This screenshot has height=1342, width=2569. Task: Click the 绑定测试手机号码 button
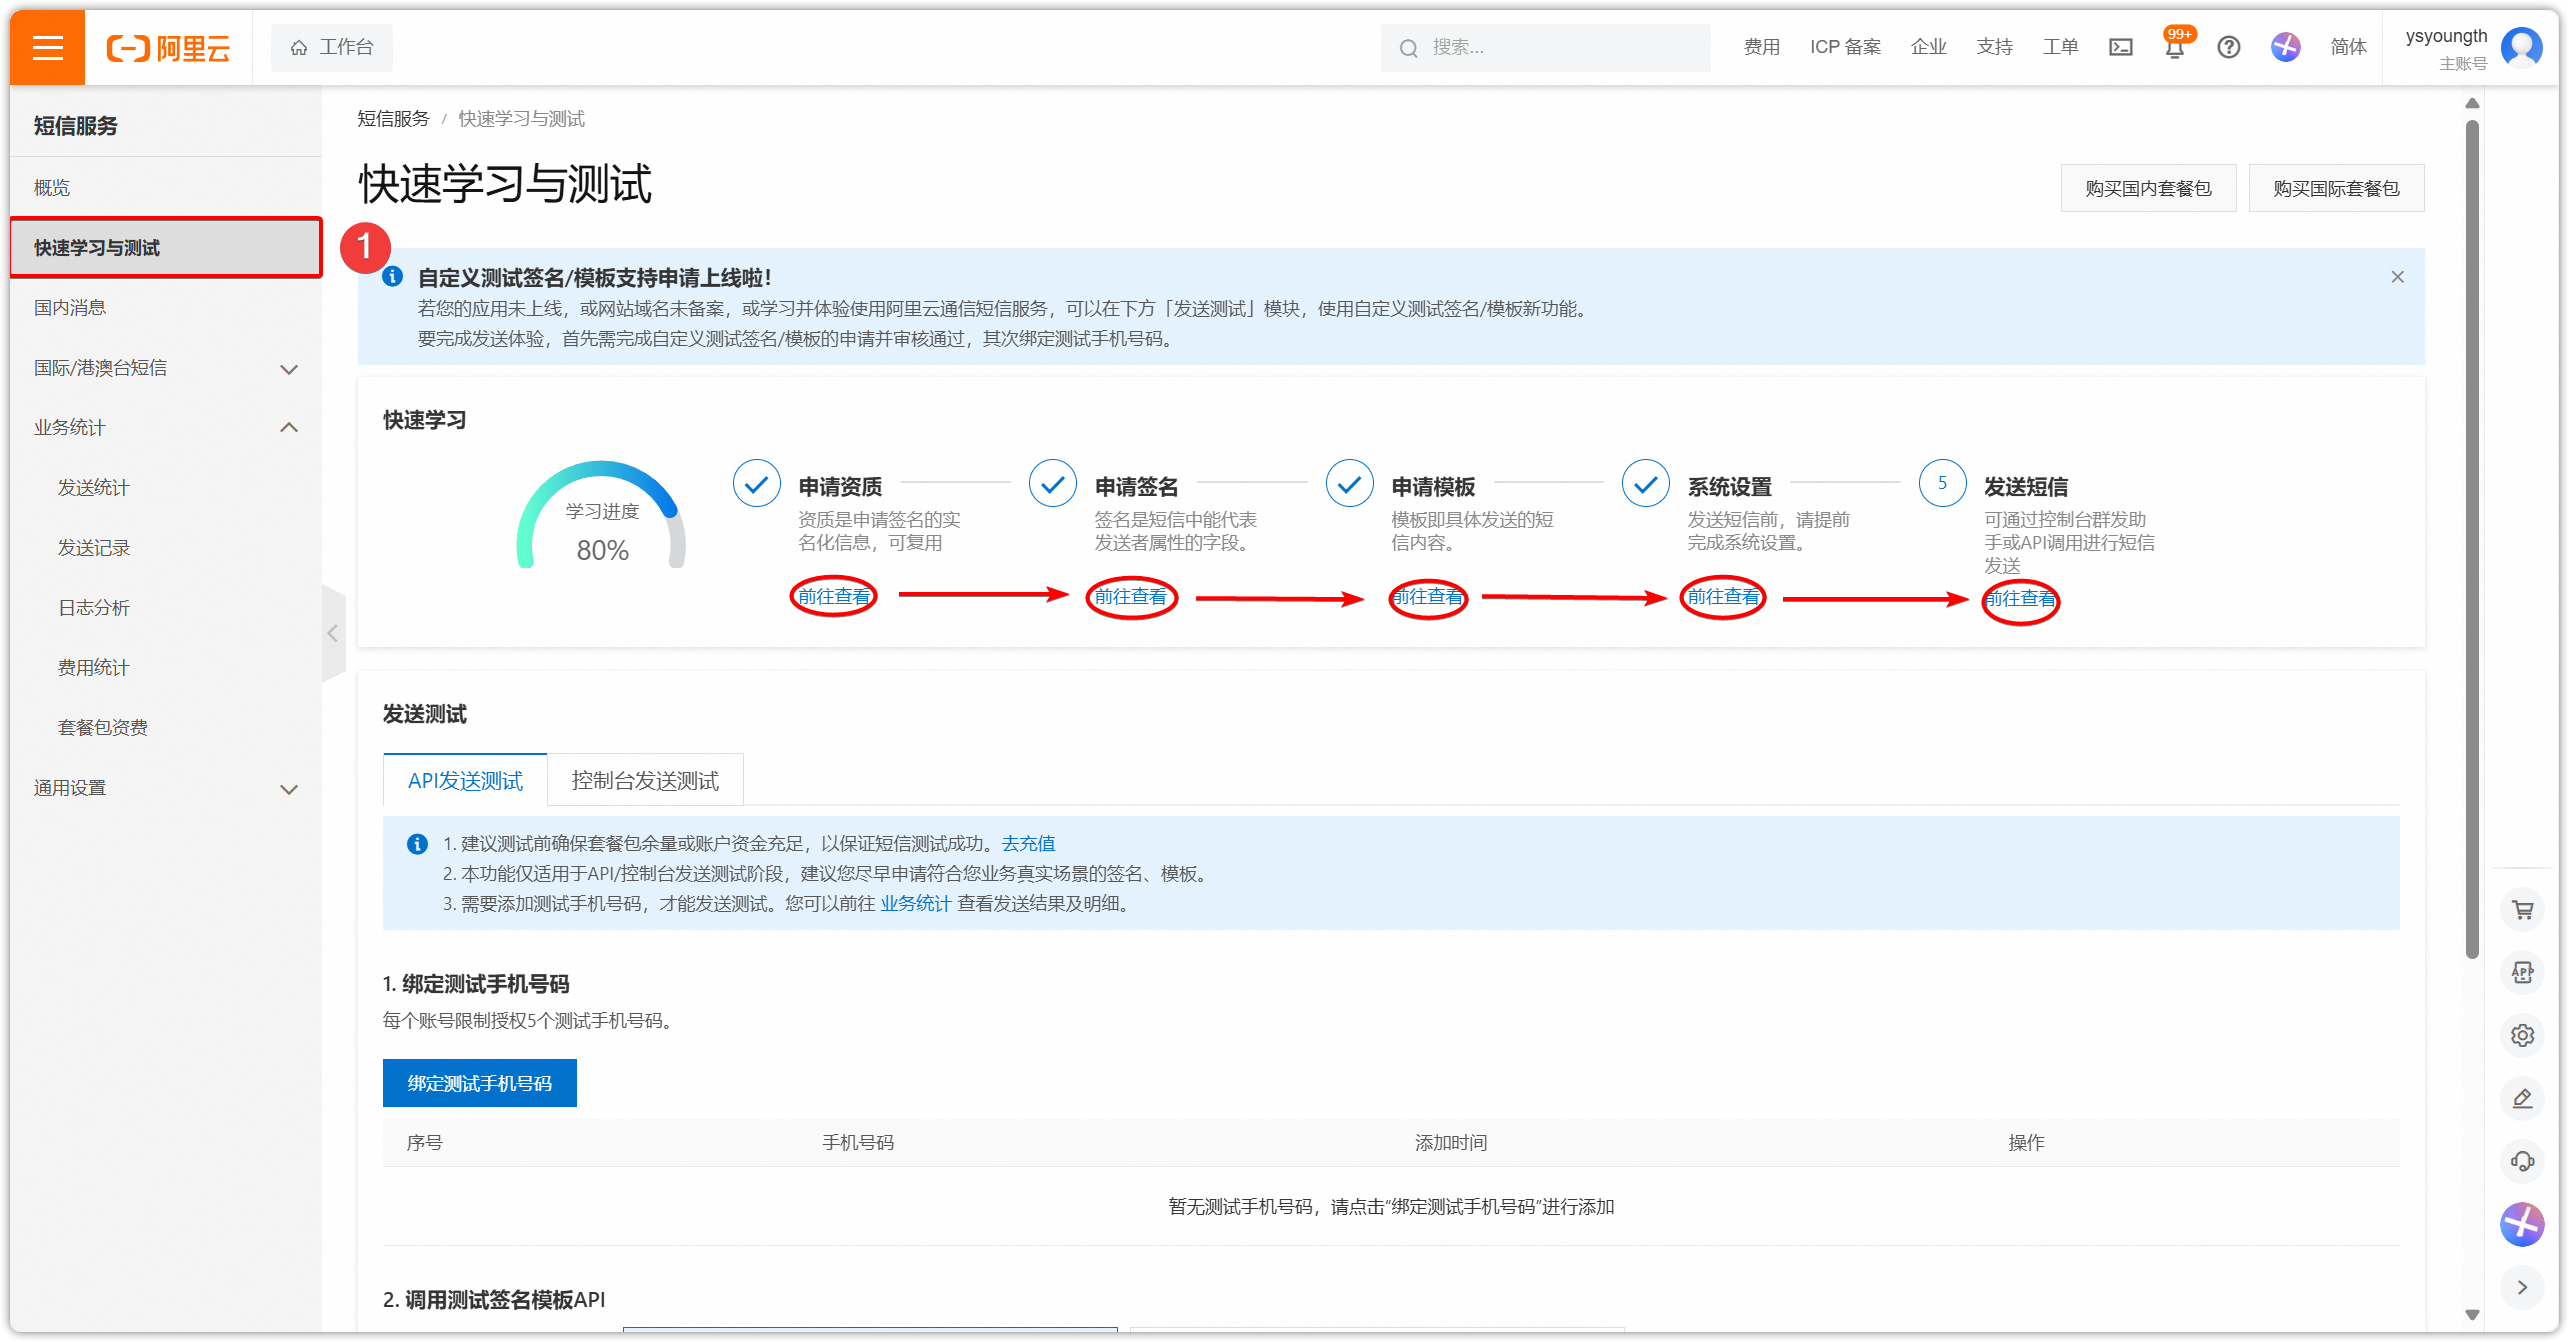(x=479, y=1083)
